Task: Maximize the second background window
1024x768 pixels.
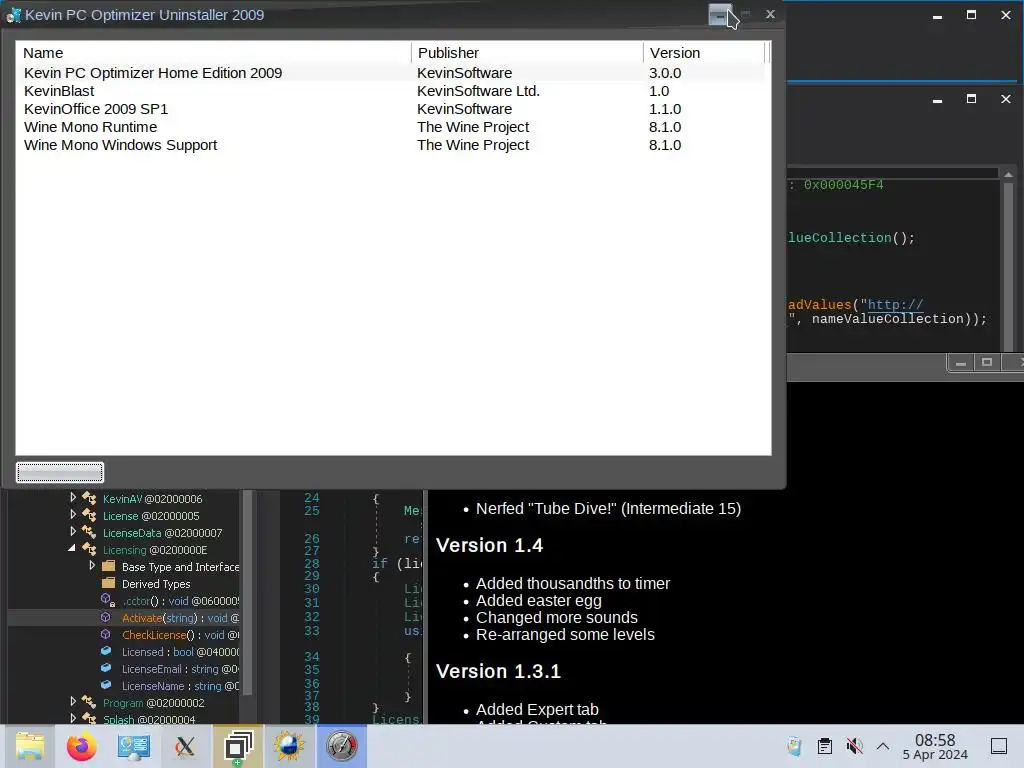Action: tap(971, 99)
